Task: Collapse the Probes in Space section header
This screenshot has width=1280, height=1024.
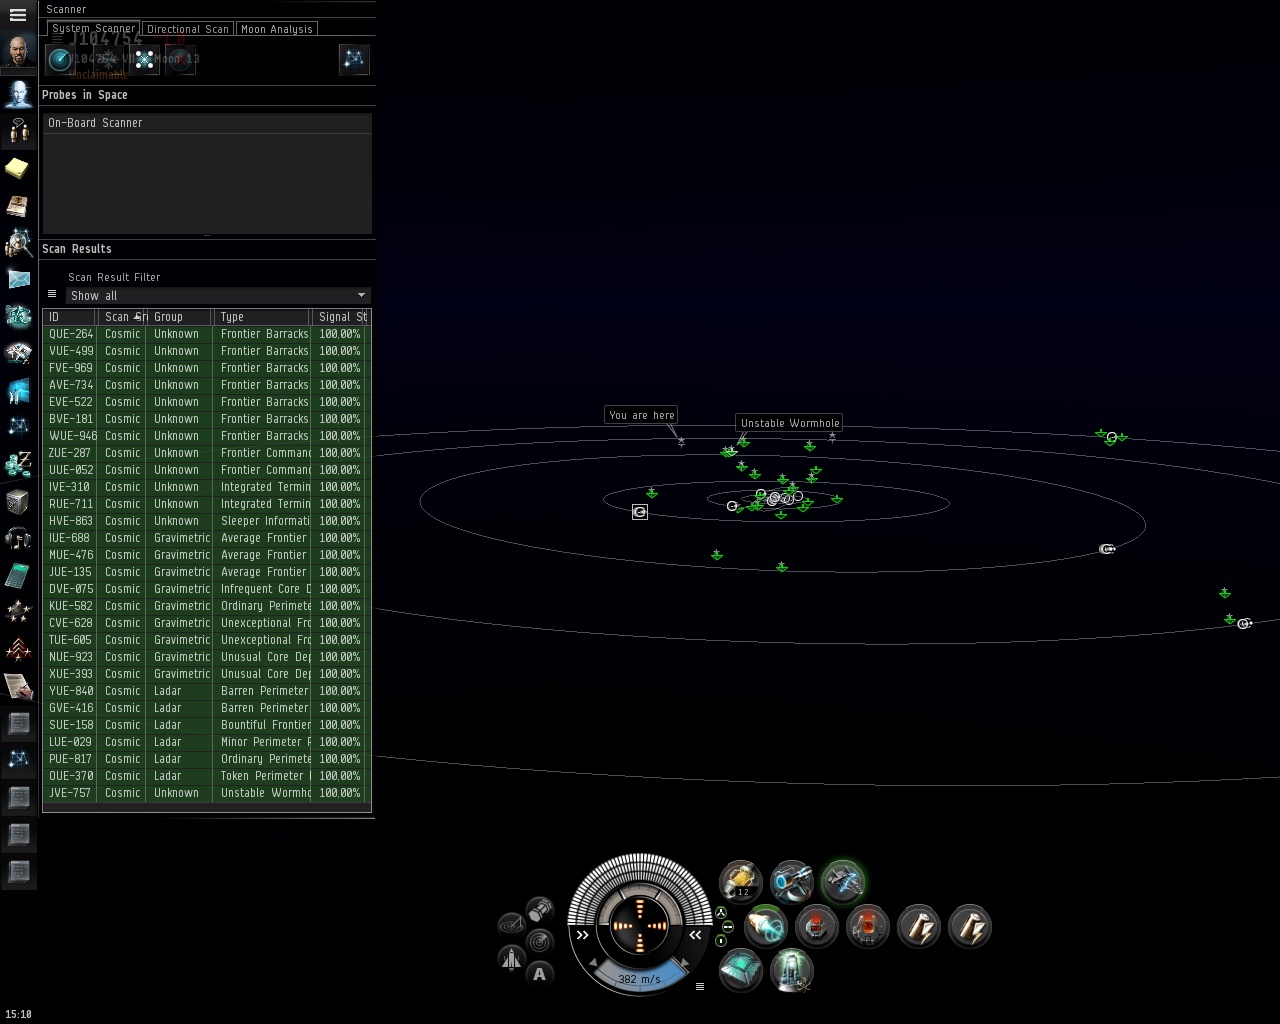Action: pyautogui.click(x=207, y=95)
